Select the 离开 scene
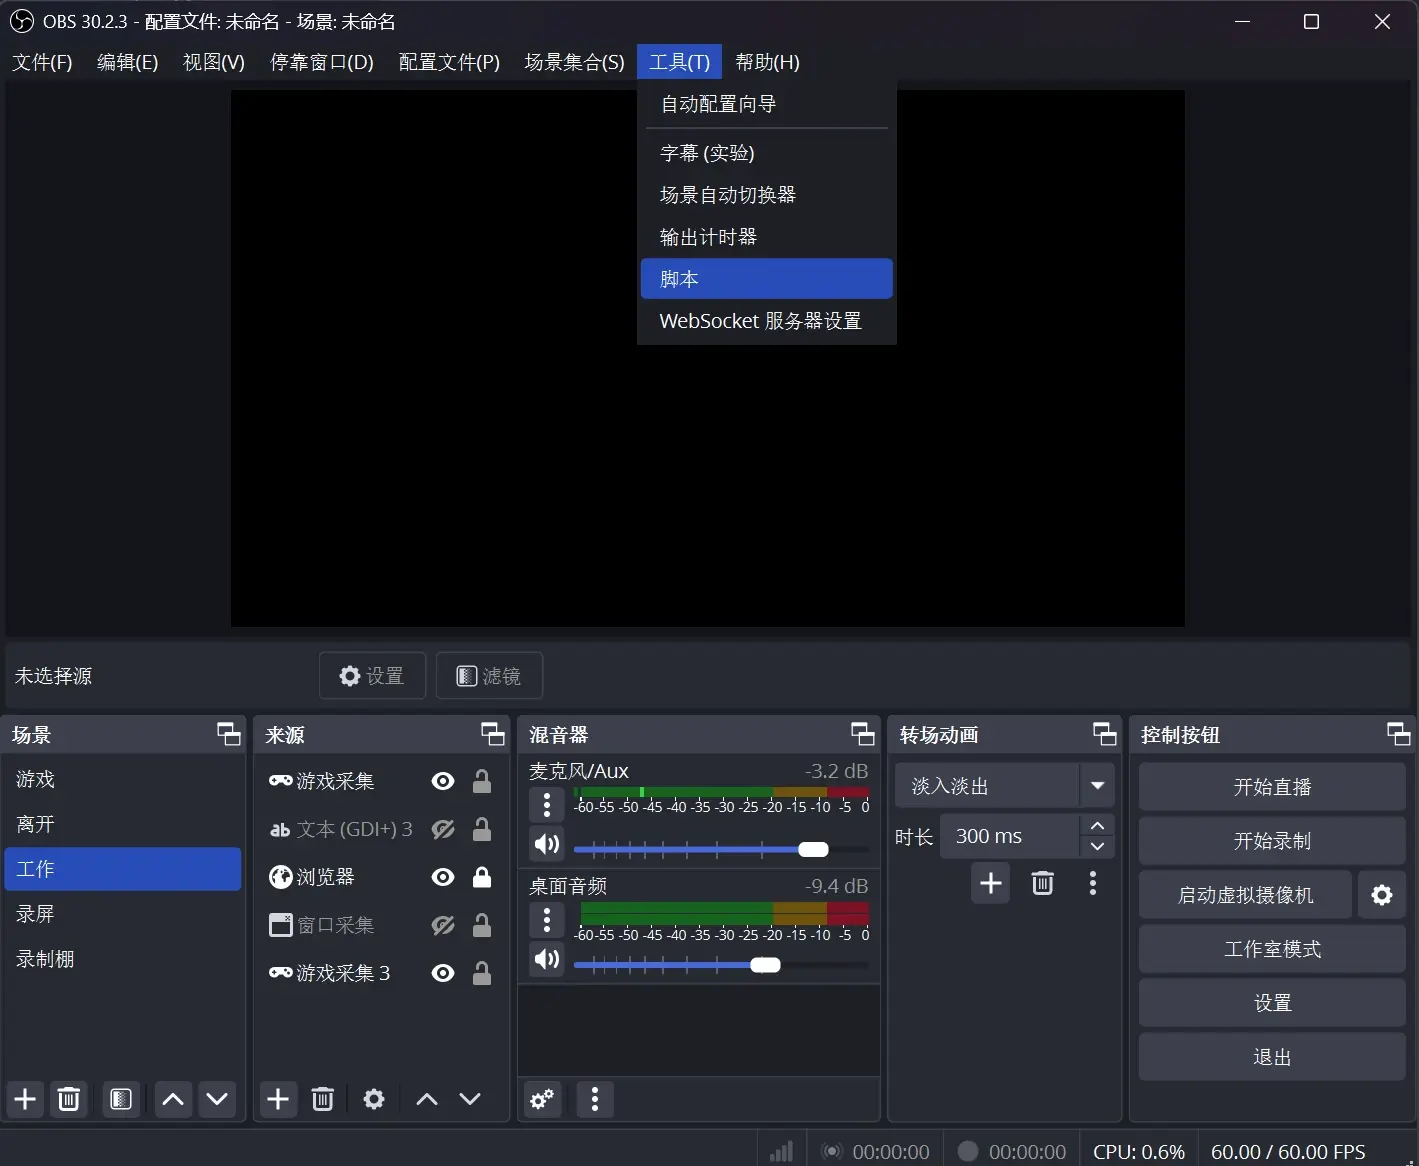Screen dimensions: 1419x1166 tap(123, 824)
